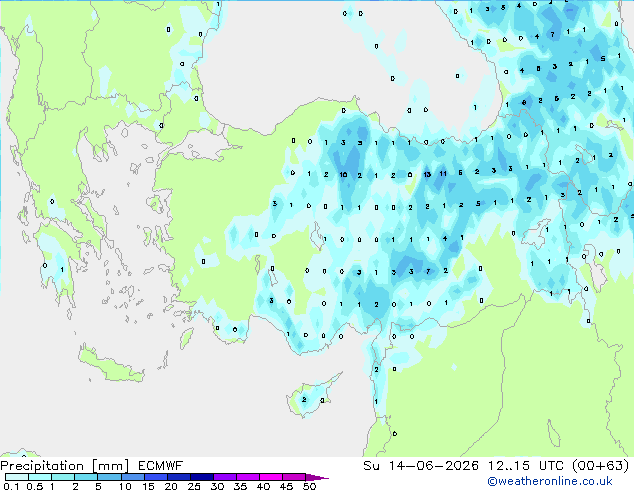The height and width of the screenshot is (490, 634).
Task: Pick the legend swatch between 1 and 2
Action: point(63,477)
